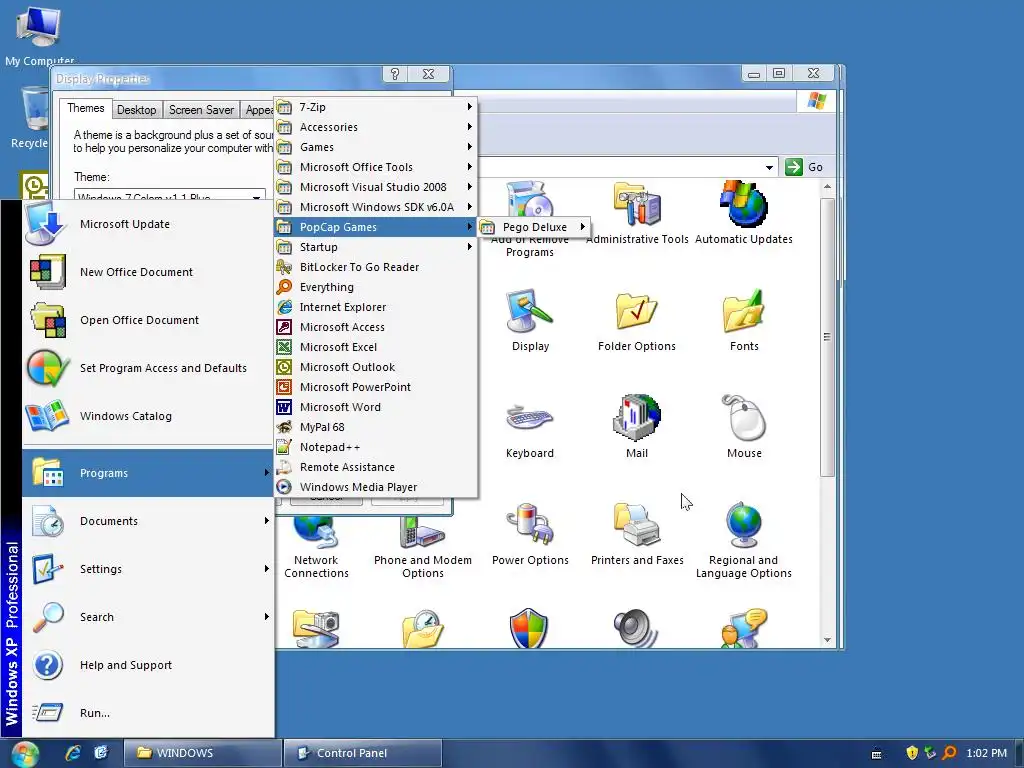The image size is (1024, 768).
Task: Click the Control Panel vertical scrollbar thumb
Action: pyautogui.click(x=827, y=337)
